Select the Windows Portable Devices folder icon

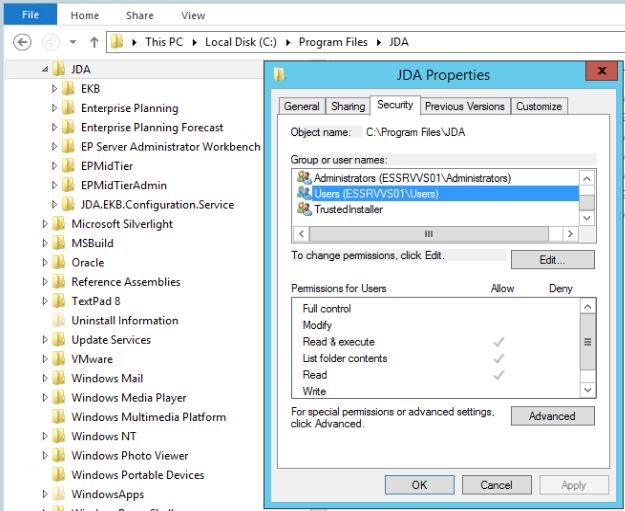59,474
